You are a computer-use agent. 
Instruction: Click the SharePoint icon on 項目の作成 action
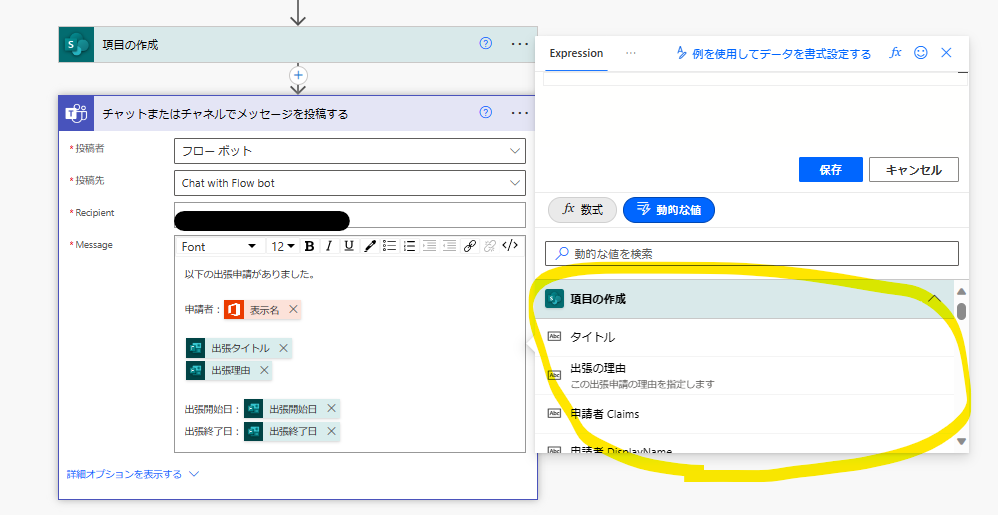[x=76, y=45]
